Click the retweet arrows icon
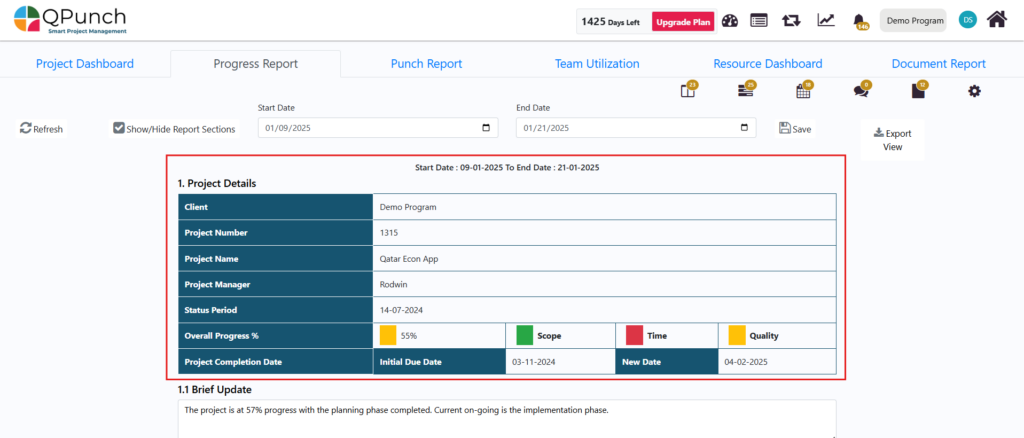 pyautogui.click(x=791, y=21)
